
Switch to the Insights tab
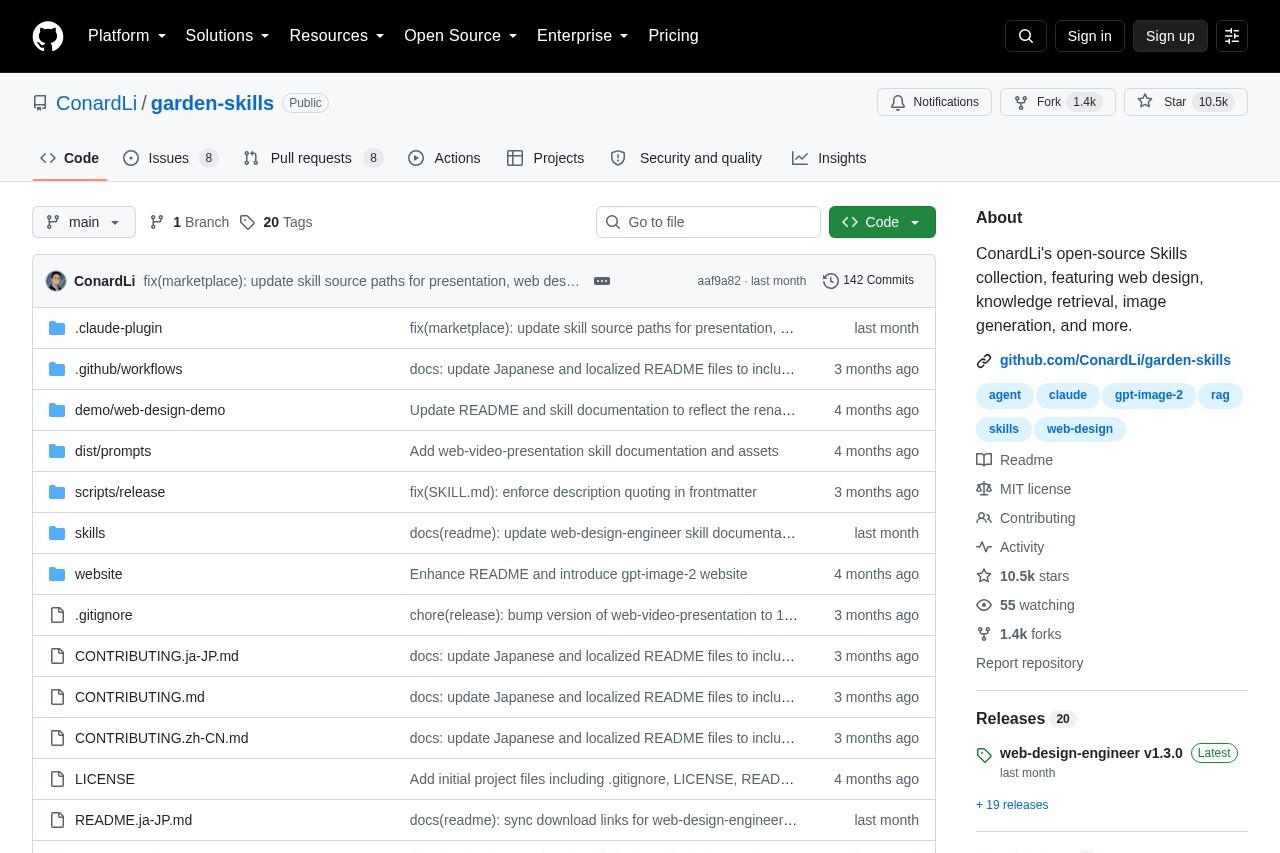coord(829,158)
